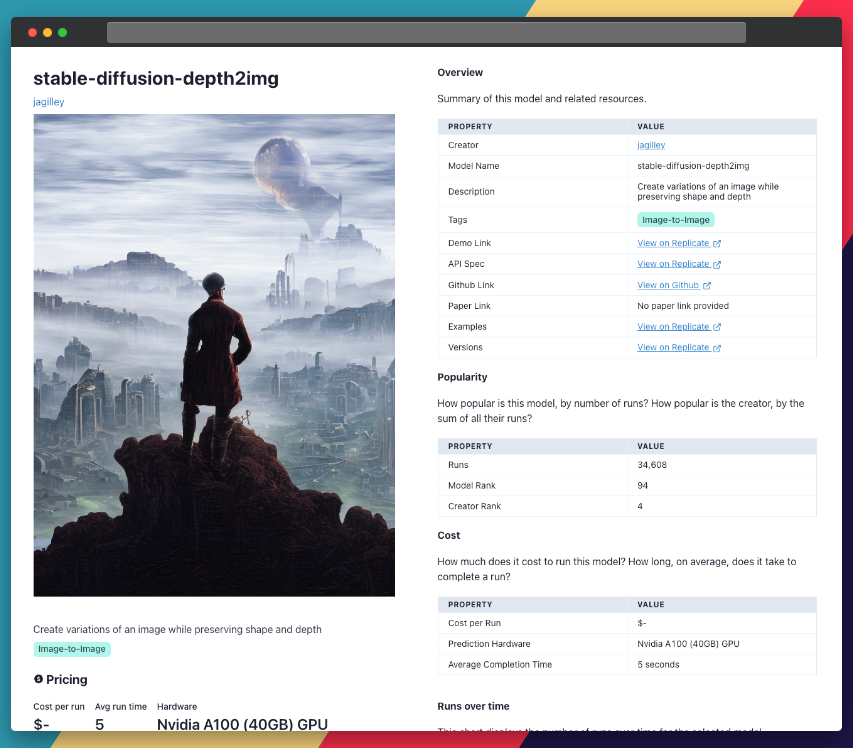The image size is (853, 748).
Task: Click the browser address bar
Action: [426, 33]
